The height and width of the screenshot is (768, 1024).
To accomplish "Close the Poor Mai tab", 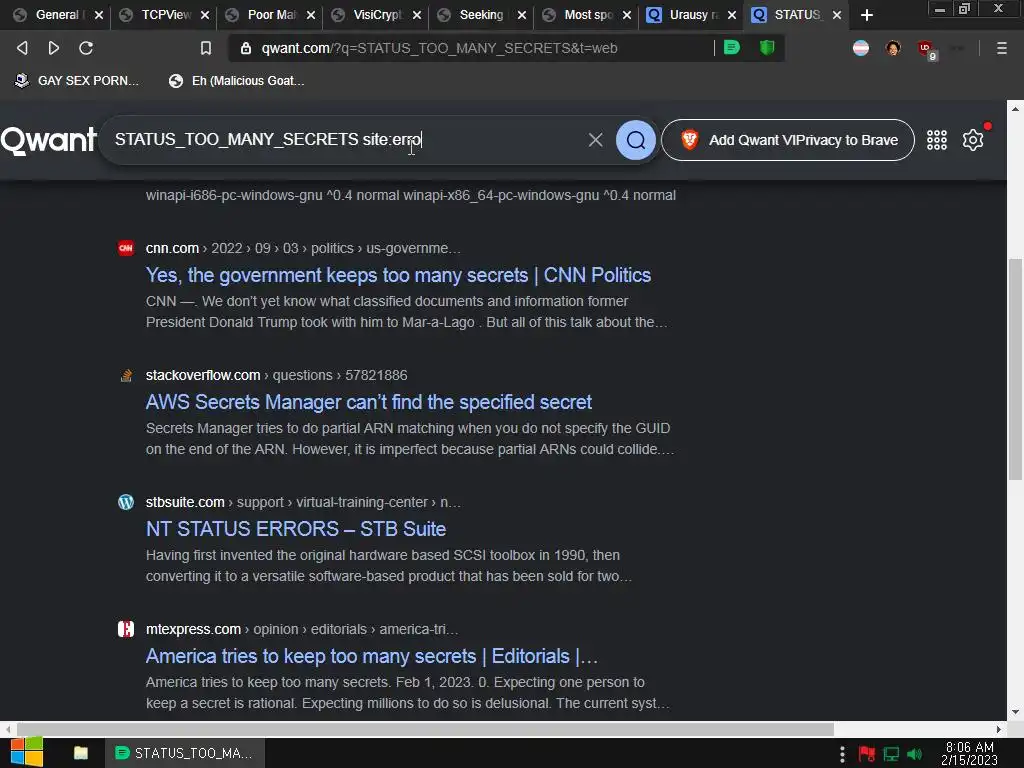I will [311, 15].
